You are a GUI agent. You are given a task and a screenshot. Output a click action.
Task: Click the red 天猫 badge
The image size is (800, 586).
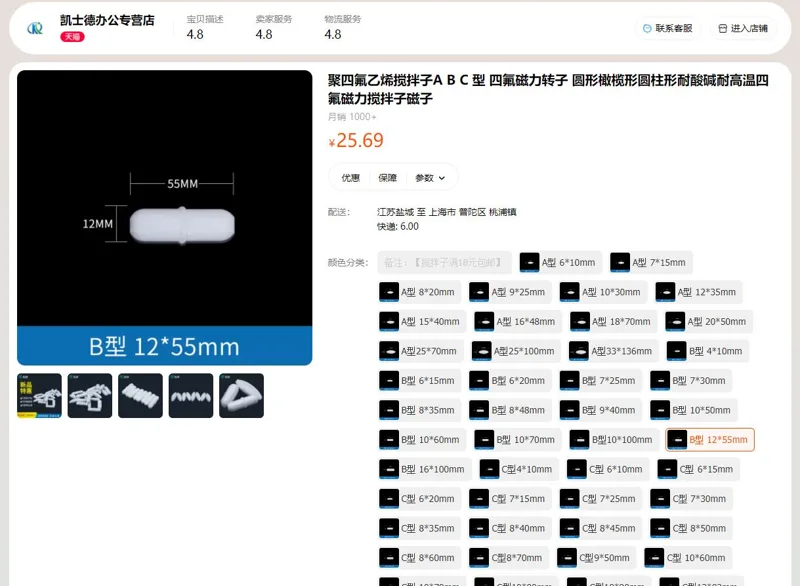click(72, 37)
